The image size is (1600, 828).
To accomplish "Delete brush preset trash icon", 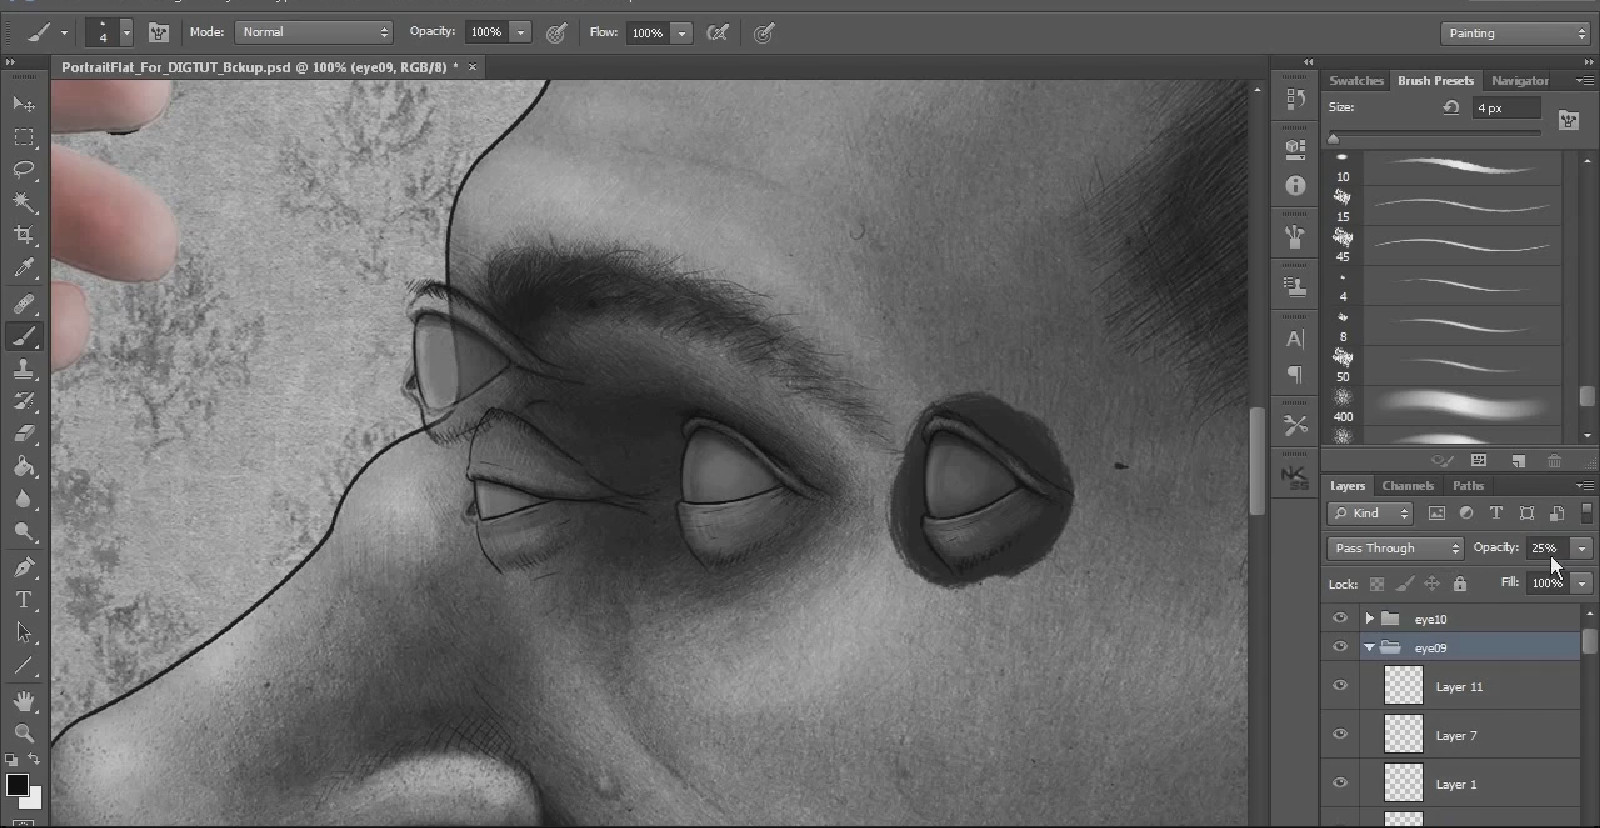I will [x=1554, y=461].
